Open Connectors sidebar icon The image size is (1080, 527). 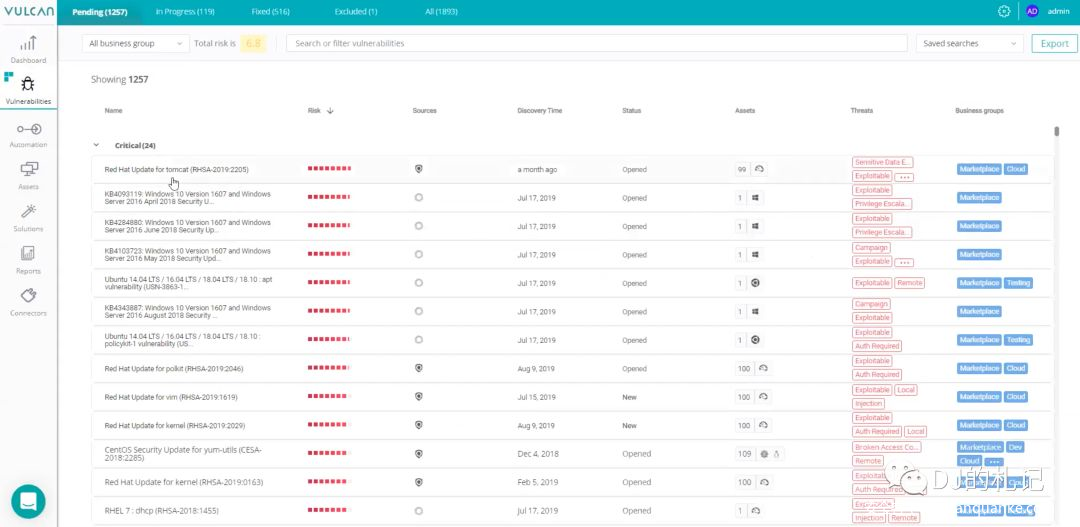point(28,296)
